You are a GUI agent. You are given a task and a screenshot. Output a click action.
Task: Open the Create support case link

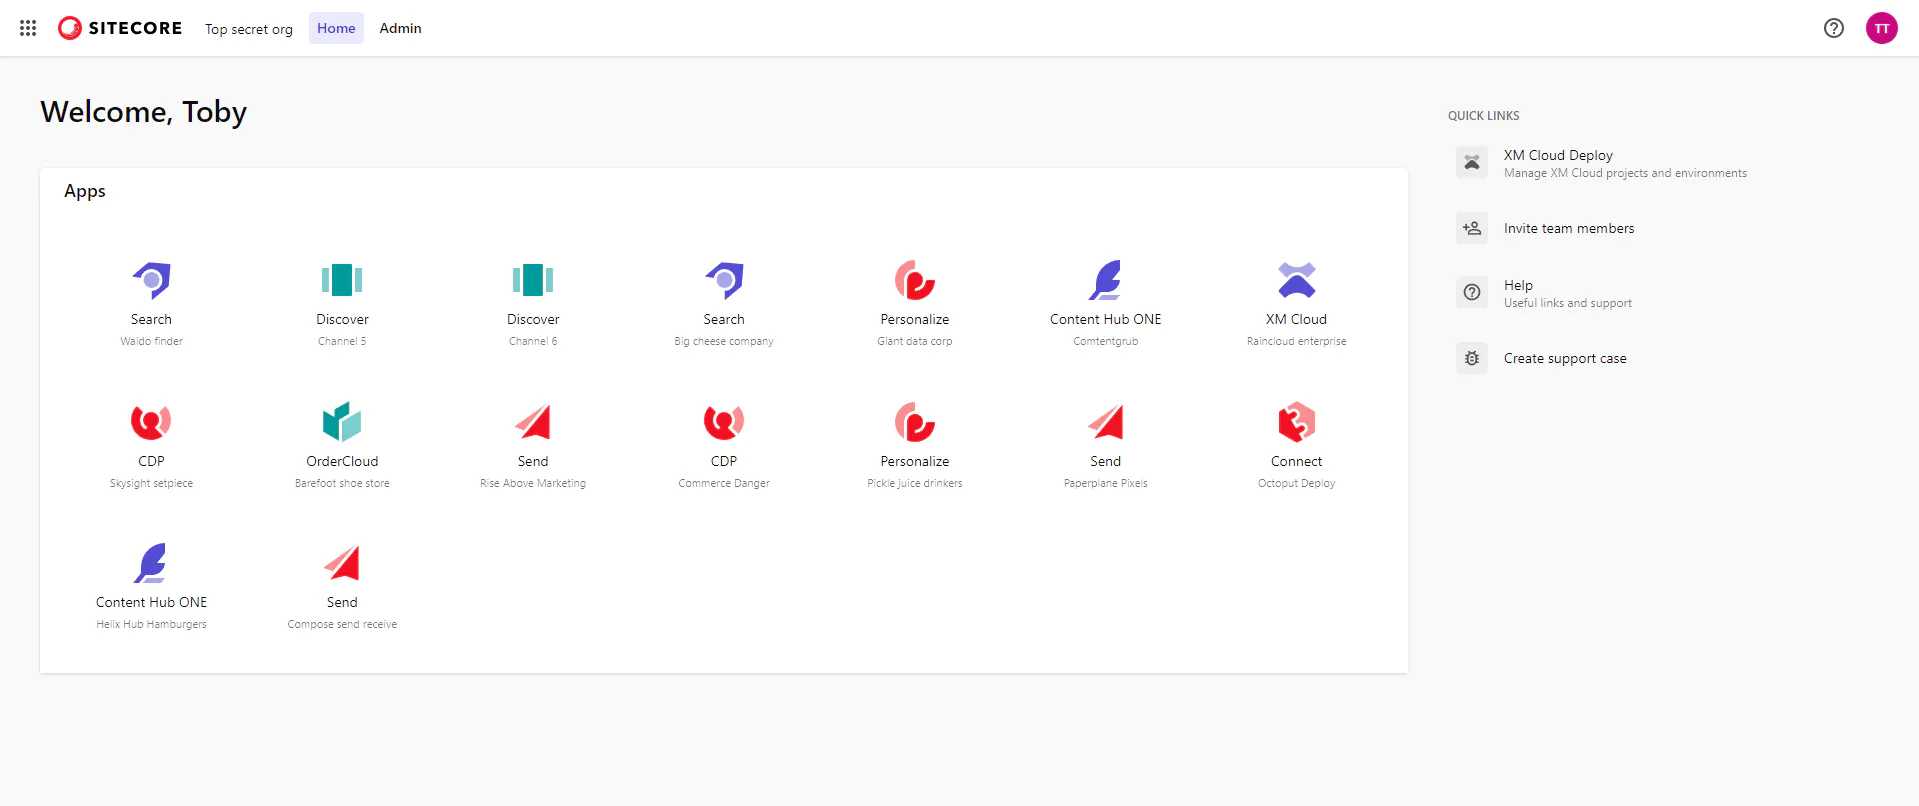(1565, 358)
